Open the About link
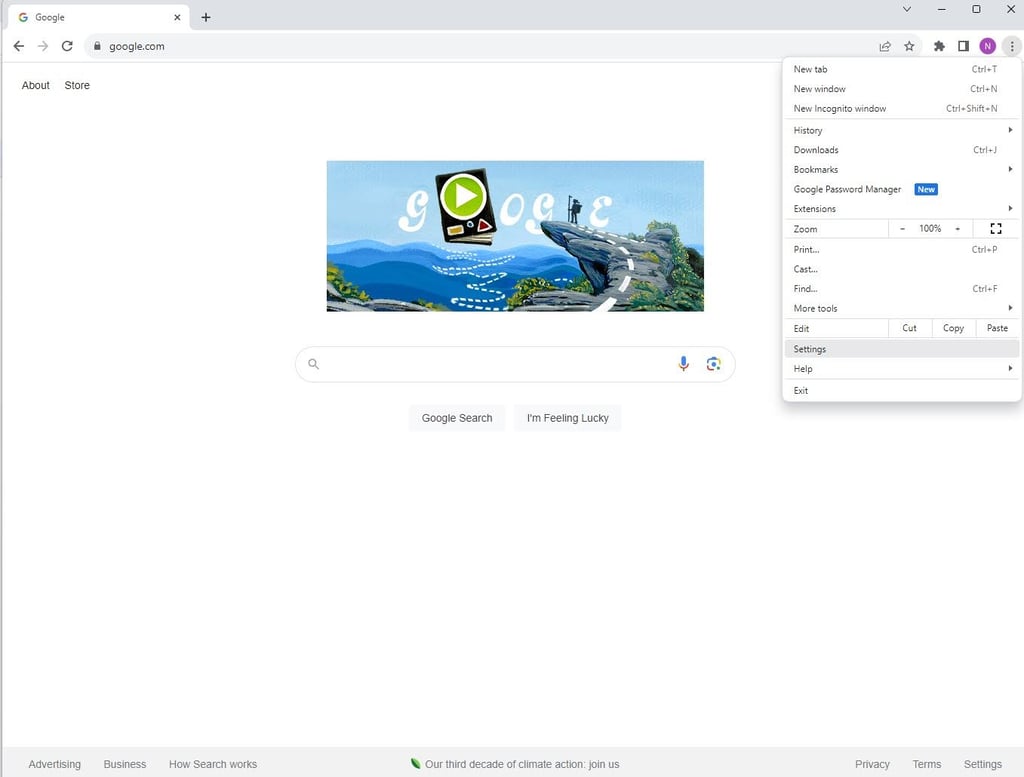 tap(35, 85)
